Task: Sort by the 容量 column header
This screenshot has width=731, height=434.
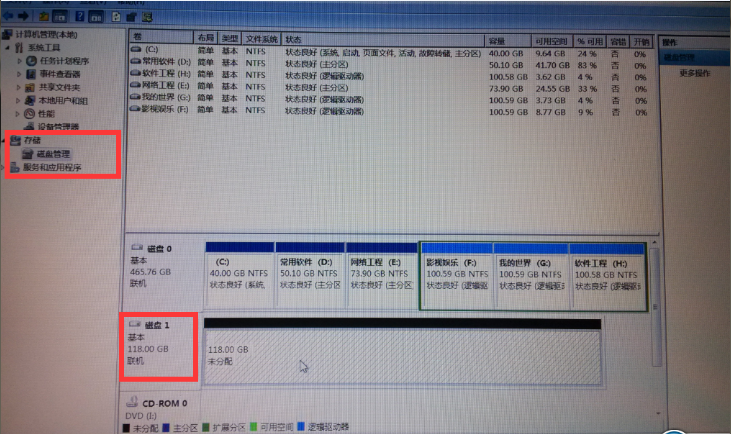Action: [x=508, y=41]
